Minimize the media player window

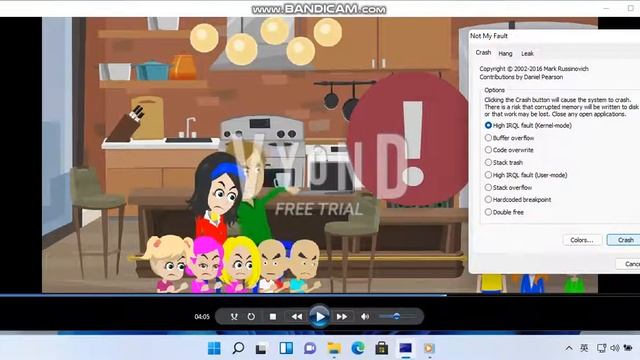tap(606, 8)
